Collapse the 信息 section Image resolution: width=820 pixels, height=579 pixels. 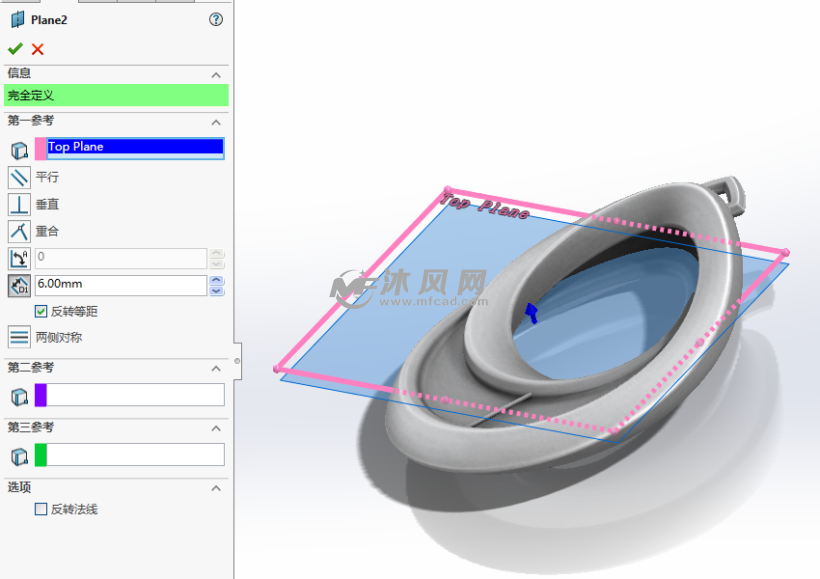(216, 75)
